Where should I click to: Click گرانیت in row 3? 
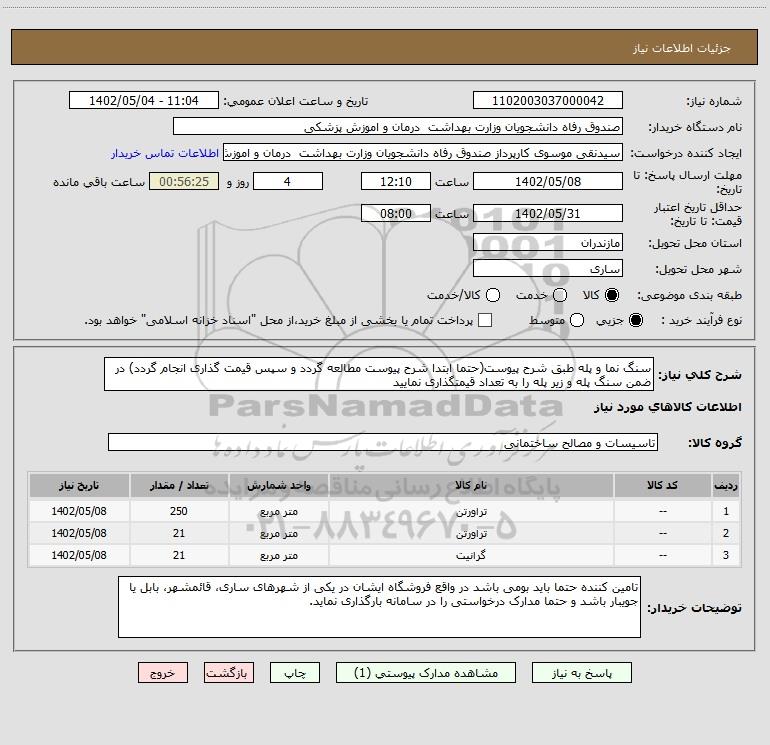click(x=471, y=555)
